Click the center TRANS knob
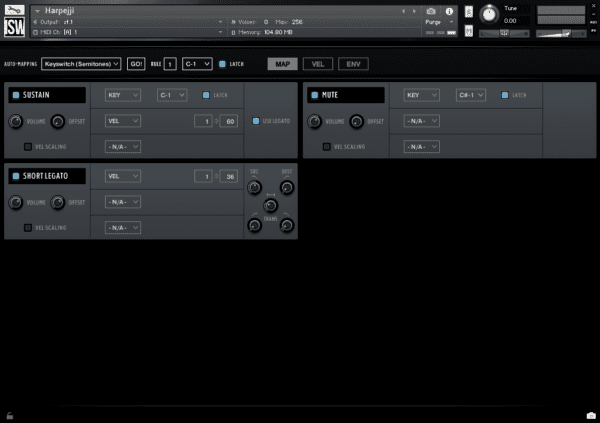This screenshot has width=600, height=423. click(271, 206)
